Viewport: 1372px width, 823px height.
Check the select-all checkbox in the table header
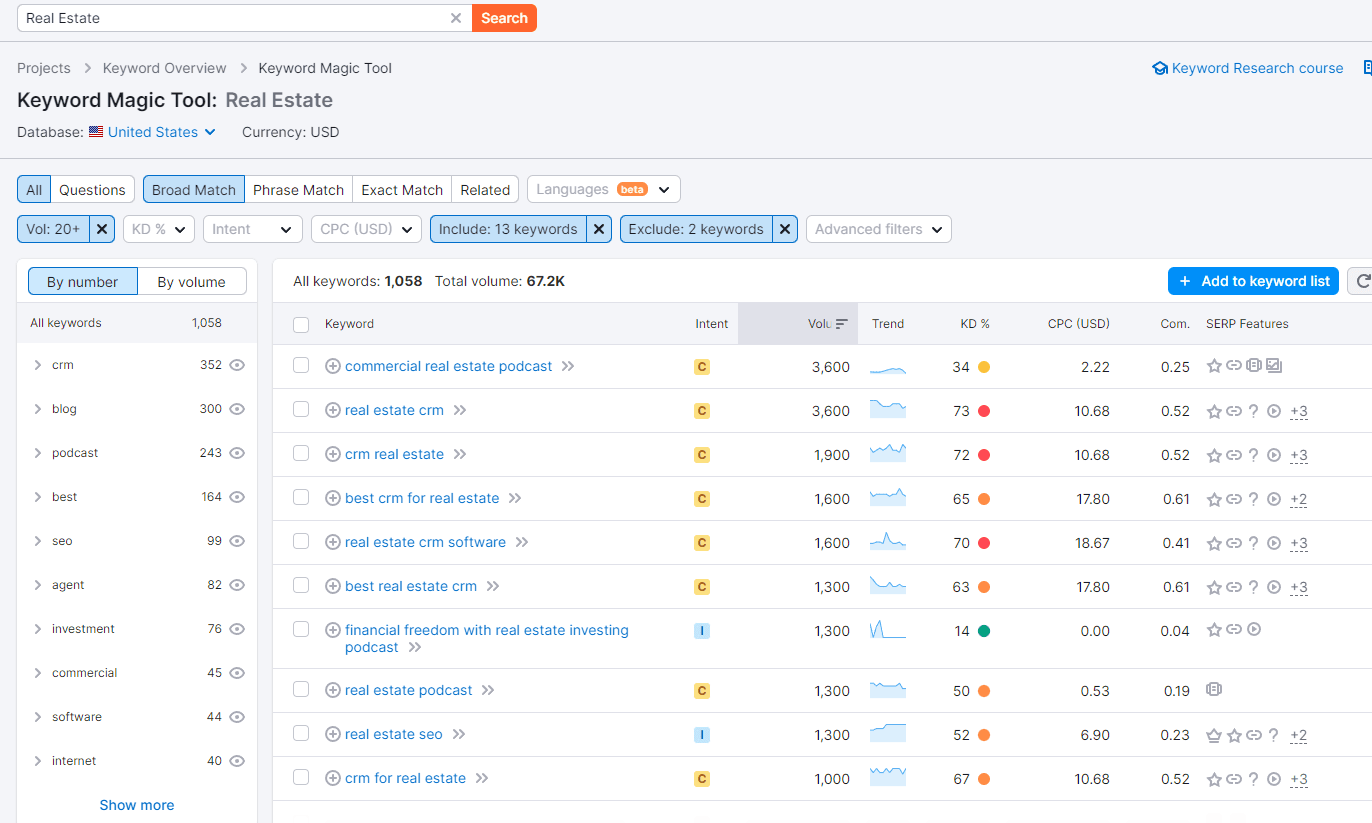tap(301, 323)
